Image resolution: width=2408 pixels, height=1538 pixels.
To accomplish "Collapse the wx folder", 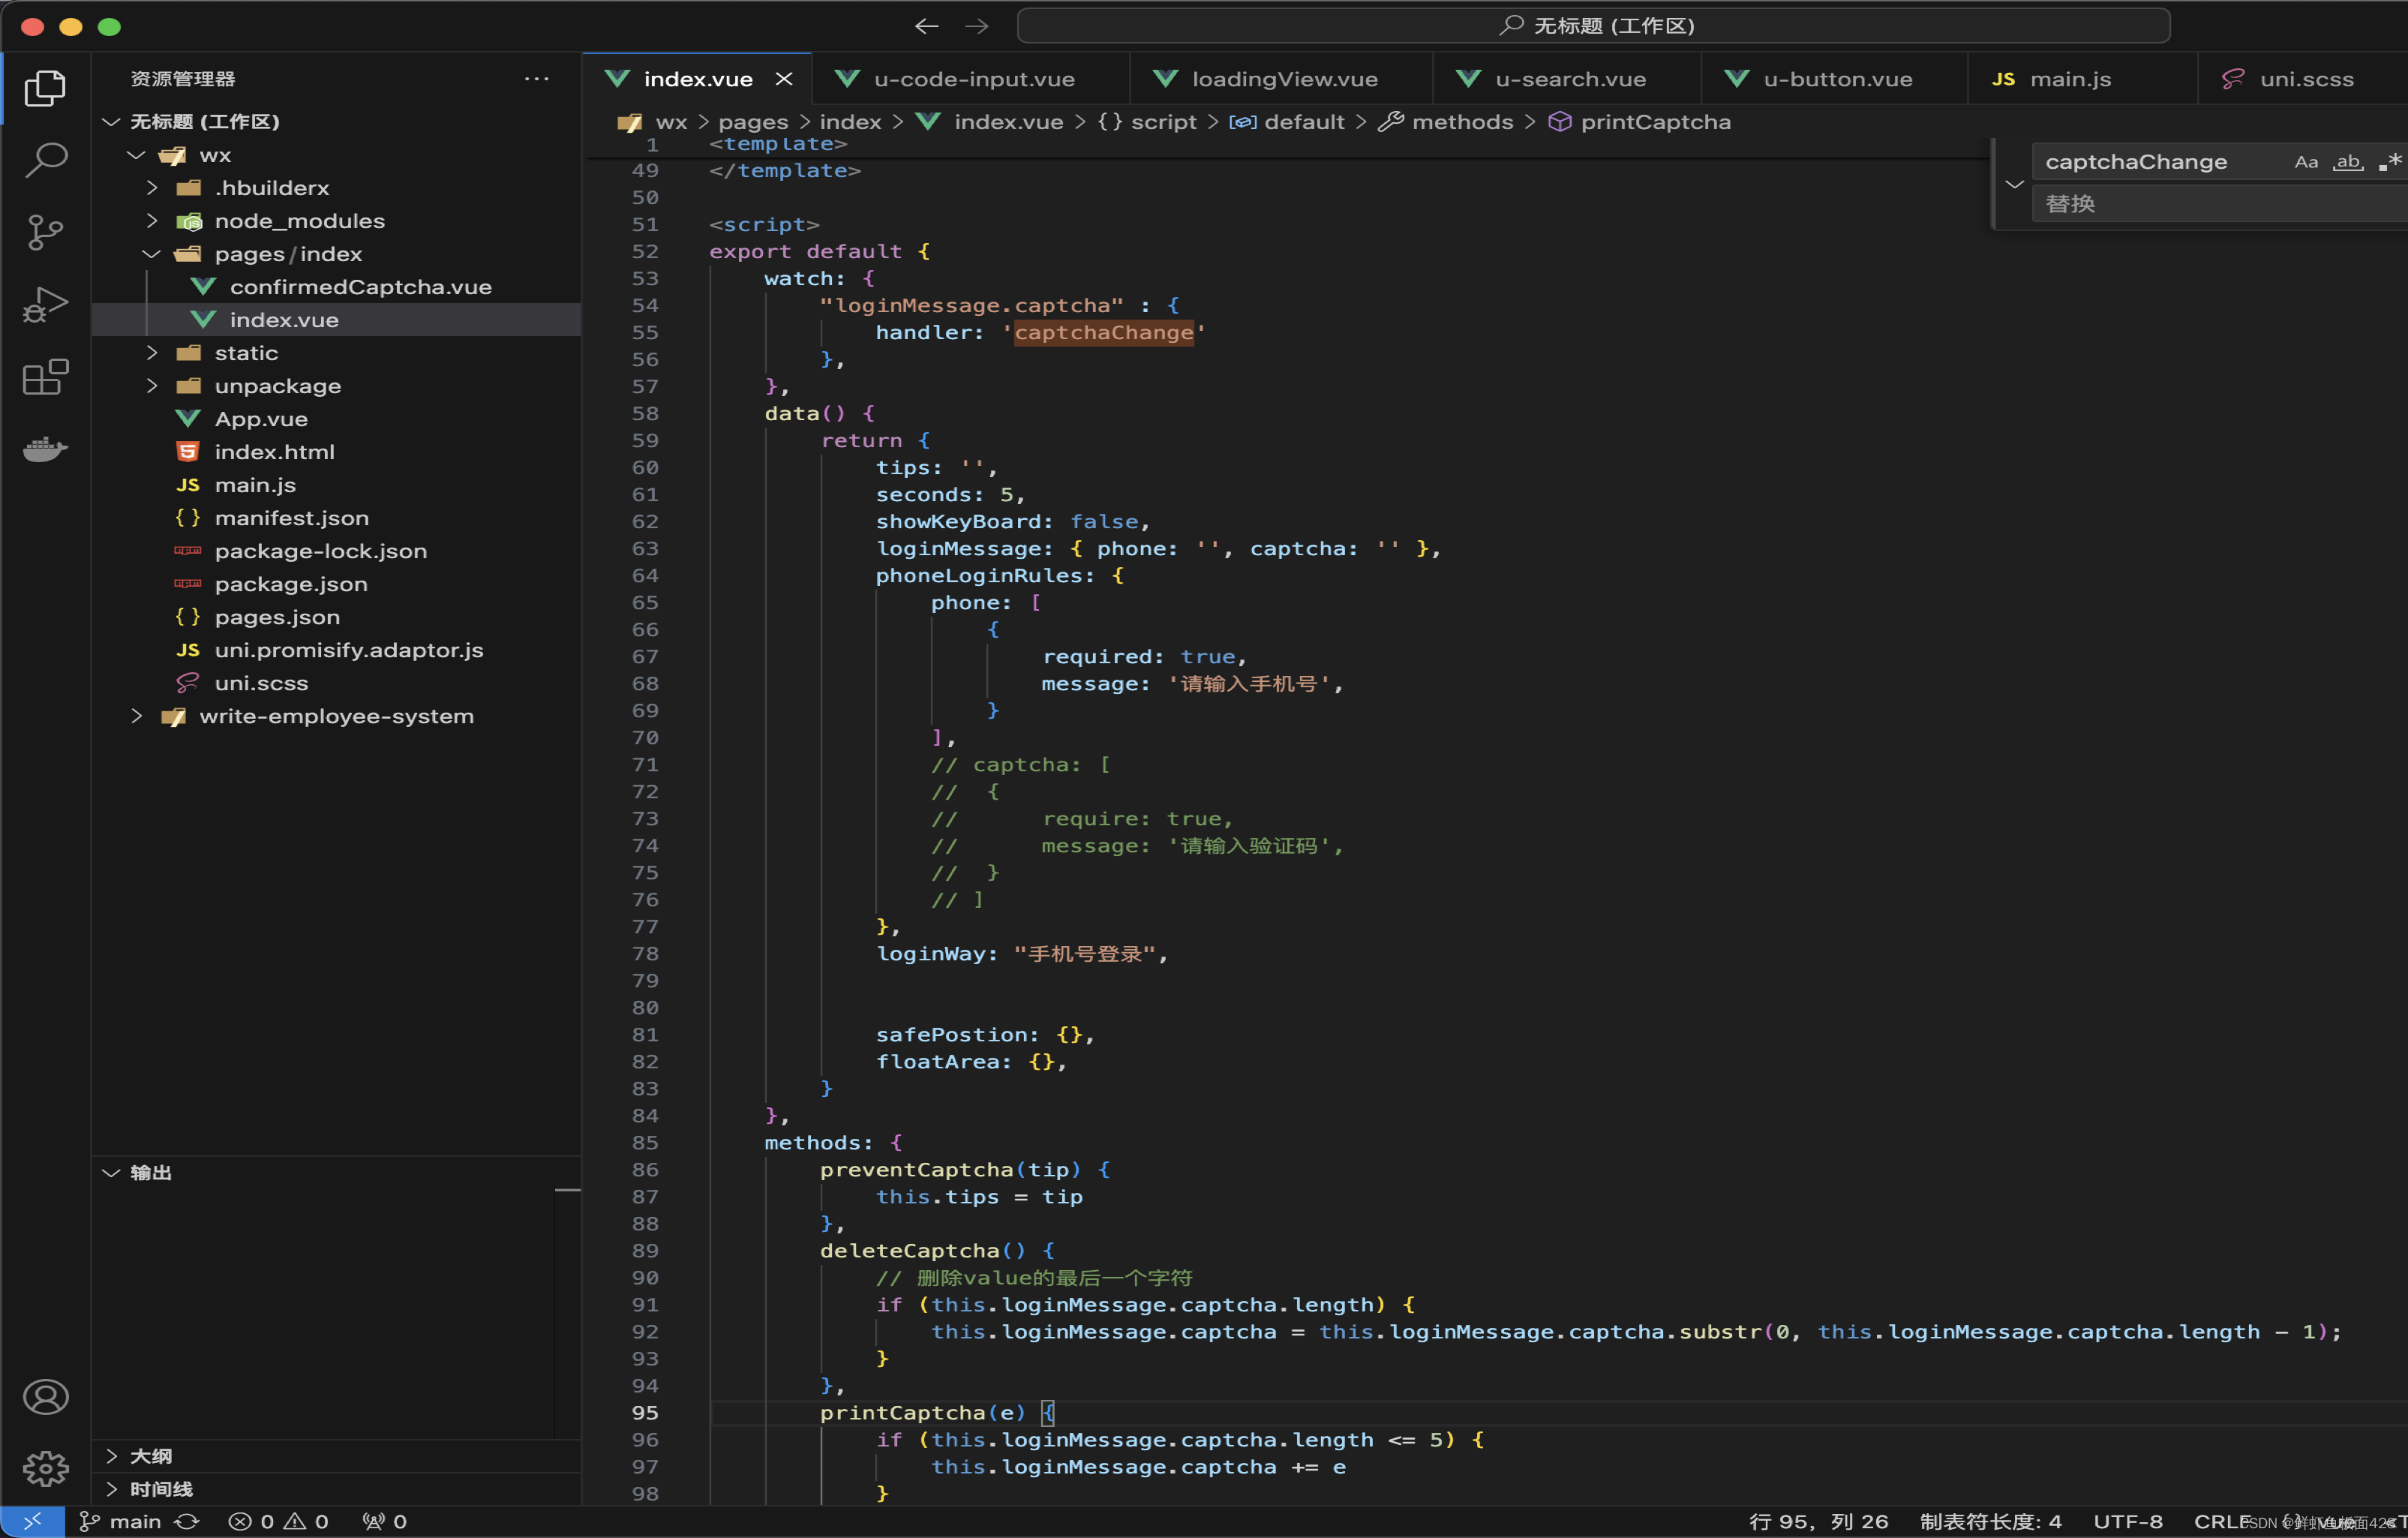I will coord(136,155).
